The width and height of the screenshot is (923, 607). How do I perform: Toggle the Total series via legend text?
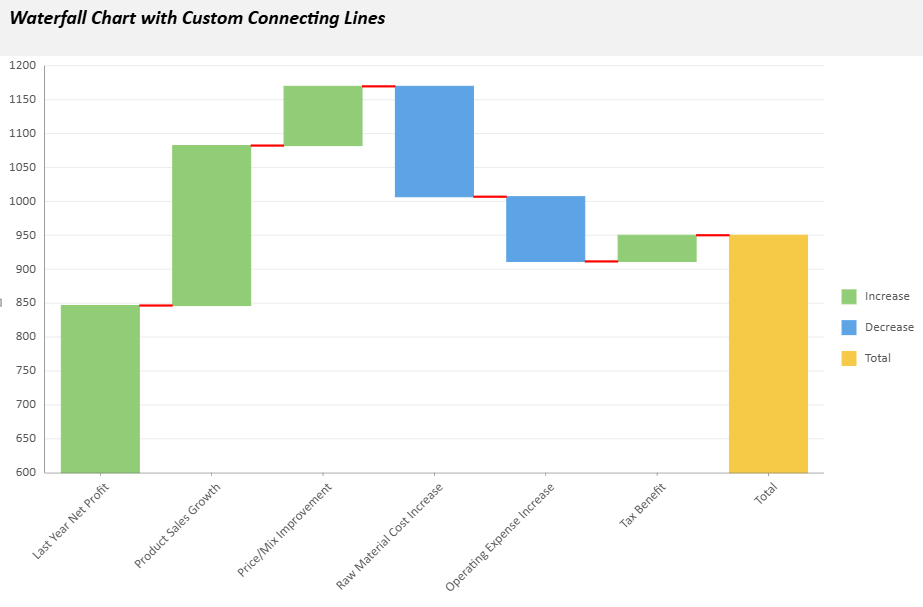pyautogui.click(x=877, y=358)
